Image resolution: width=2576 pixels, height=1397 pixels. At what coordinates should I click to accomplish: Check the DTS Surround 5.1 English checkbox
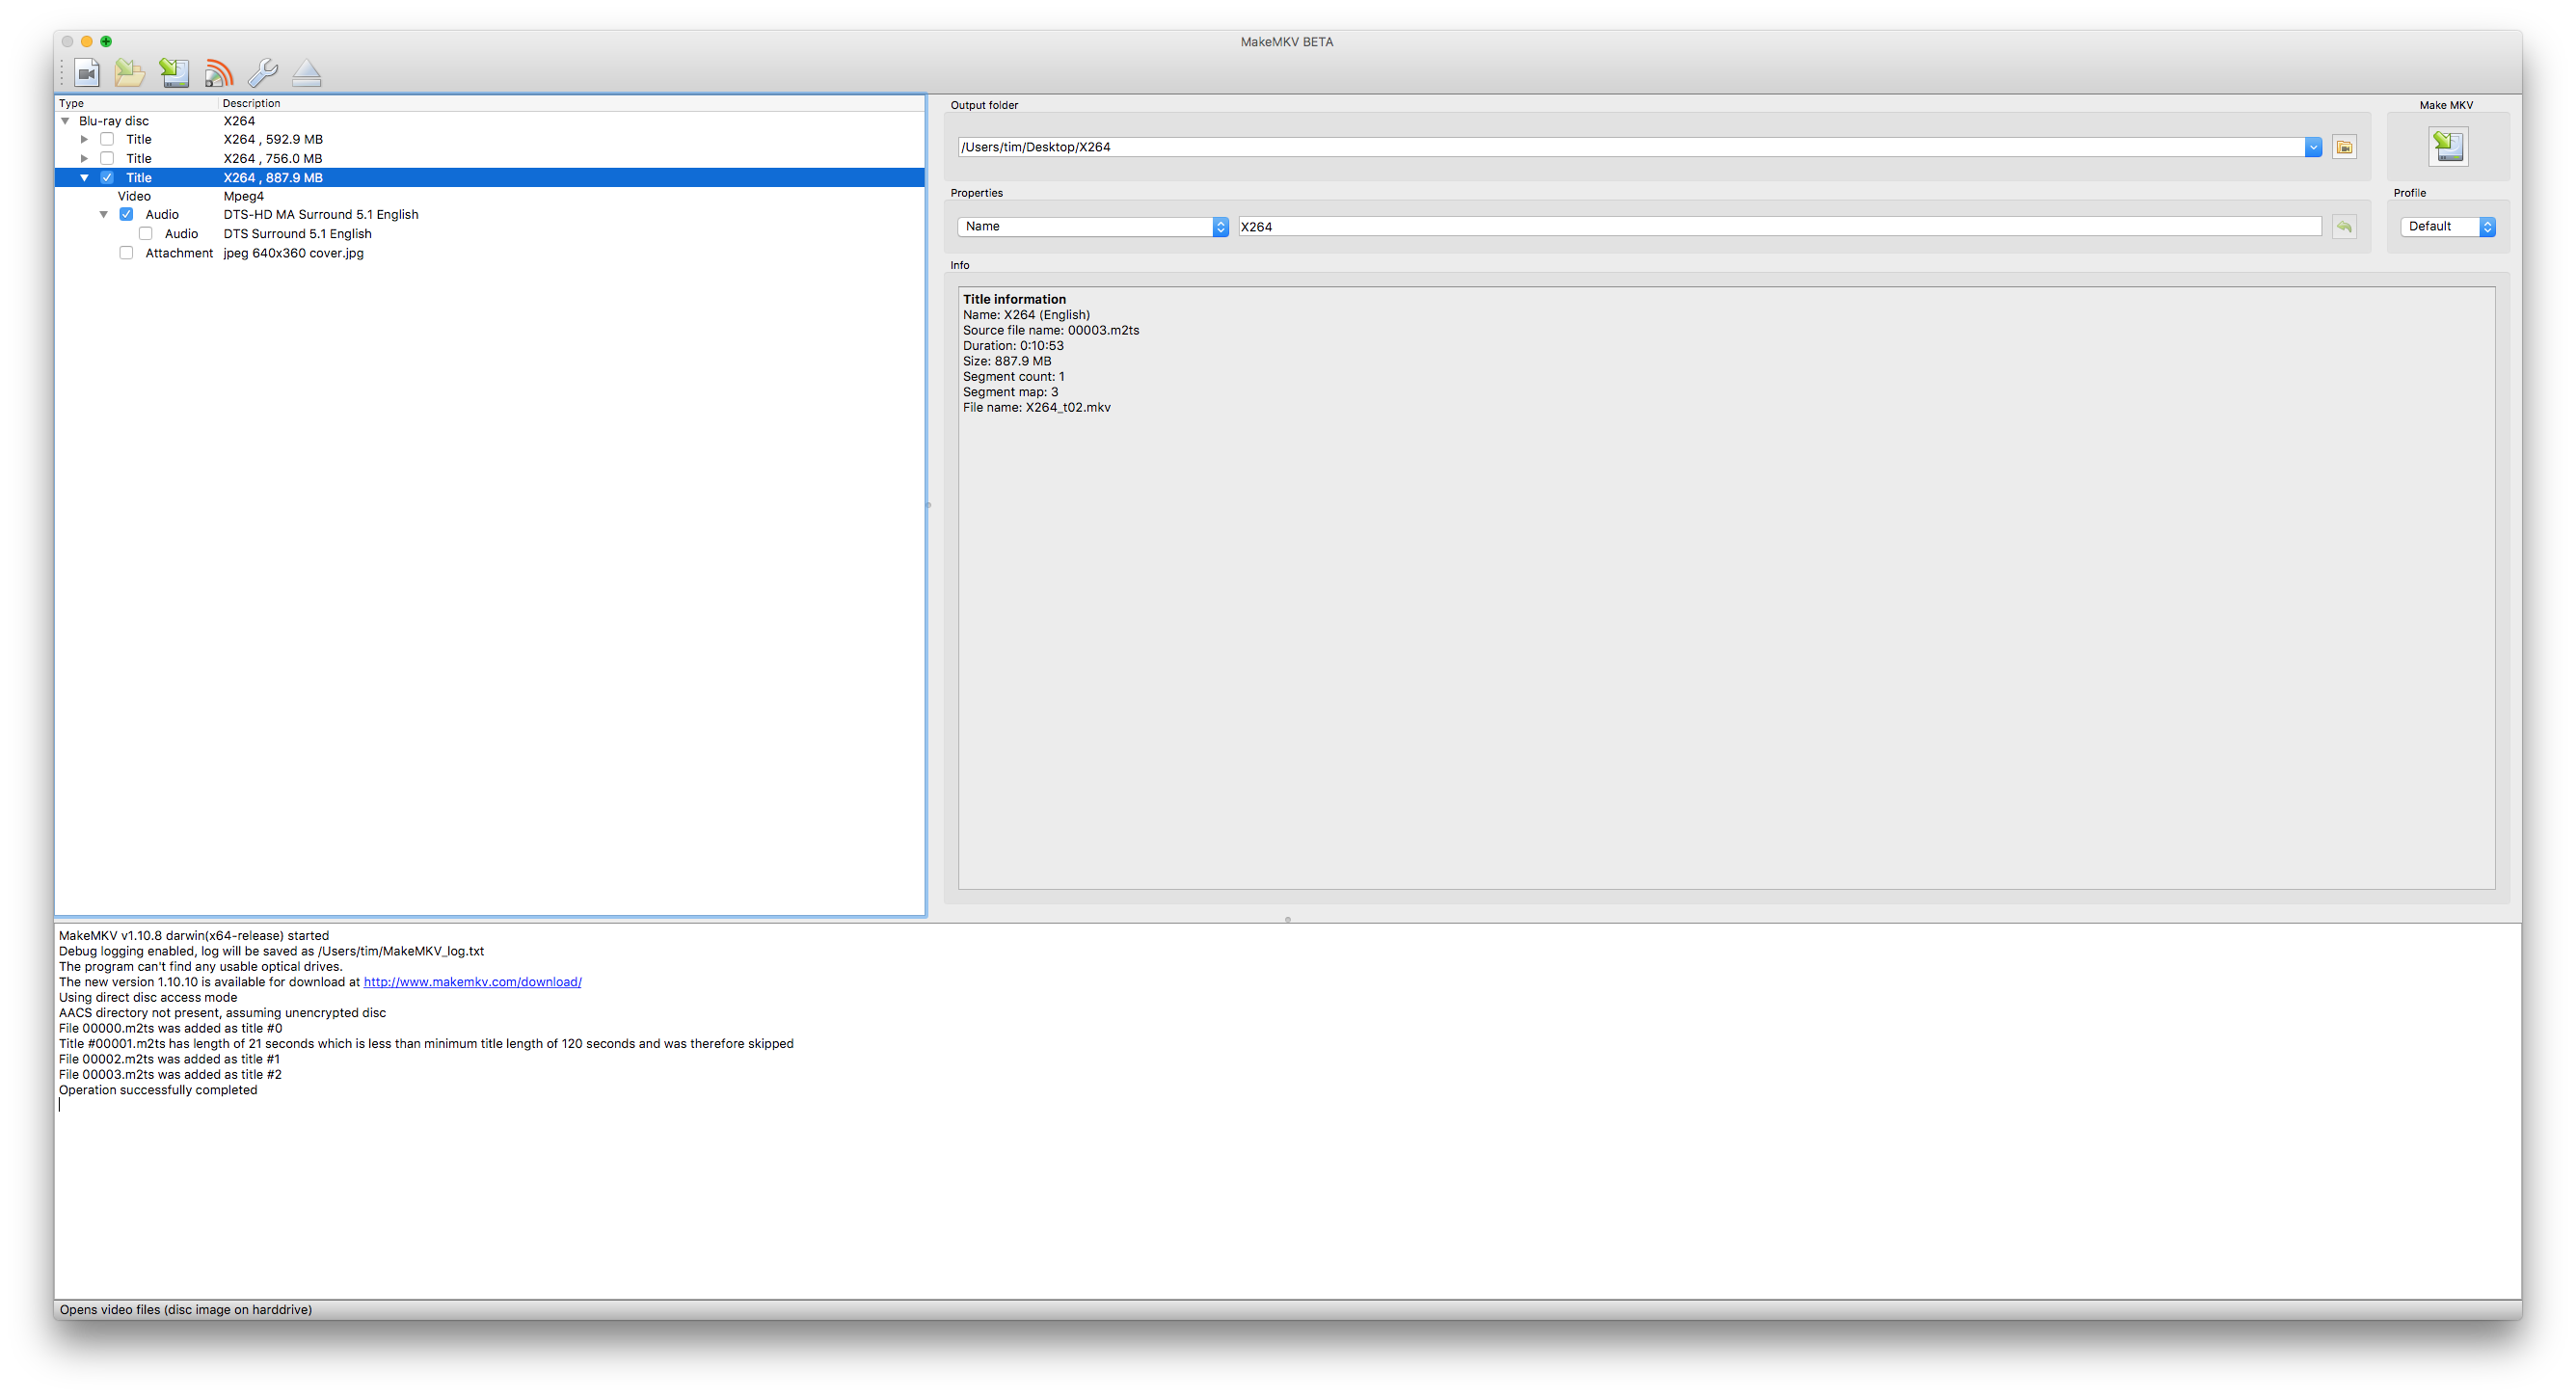point(146,233)
